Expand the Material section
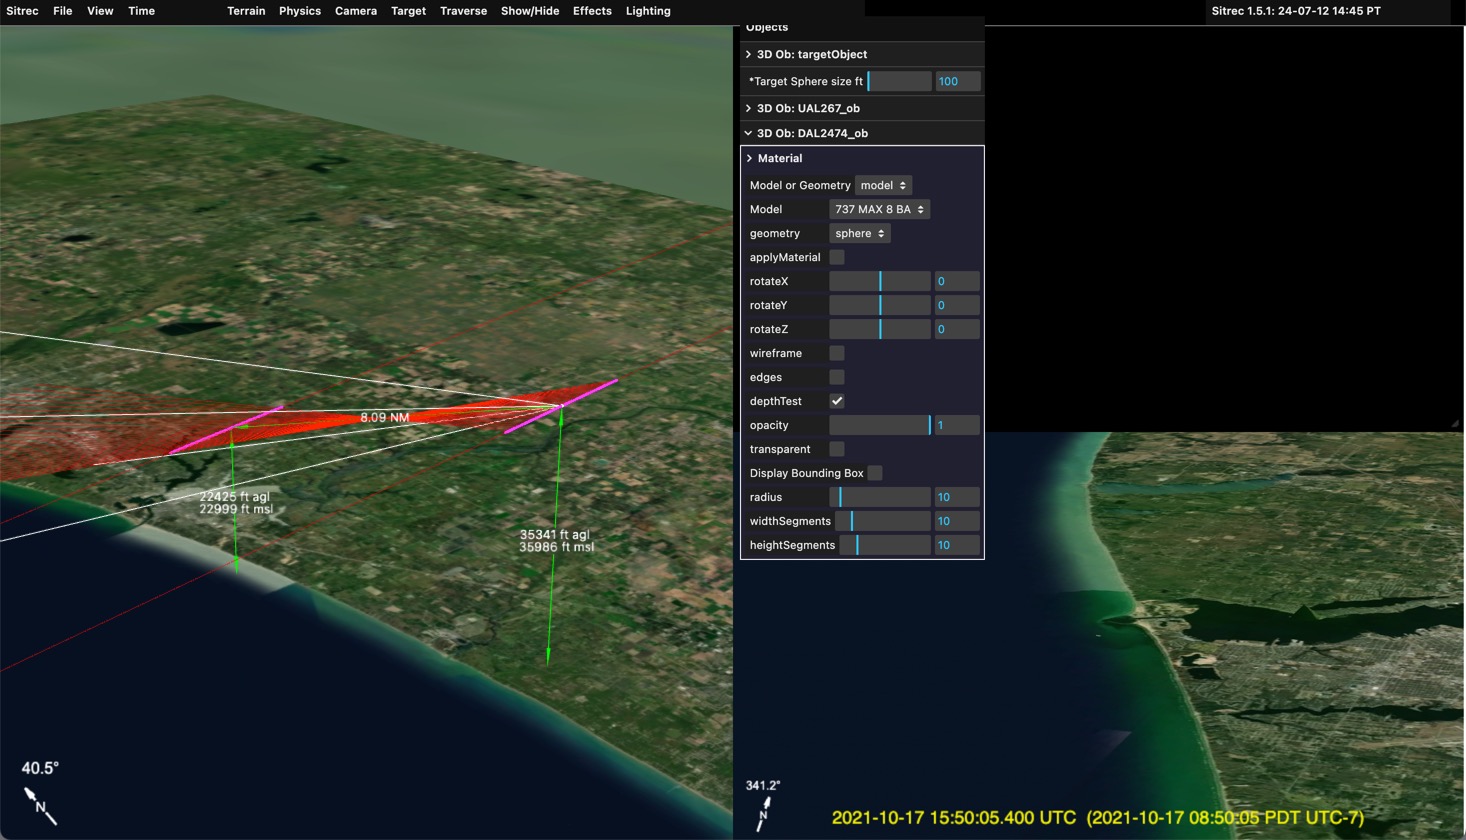The width and height of the screenshot is (1466, 840). [x=779, y=158]
